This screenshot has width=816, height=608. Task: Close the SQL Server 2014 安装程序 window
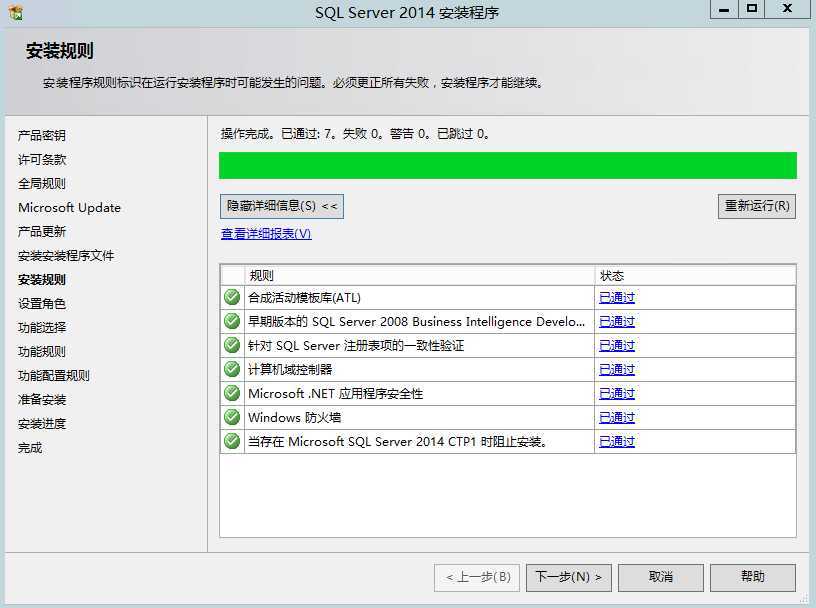787,9
